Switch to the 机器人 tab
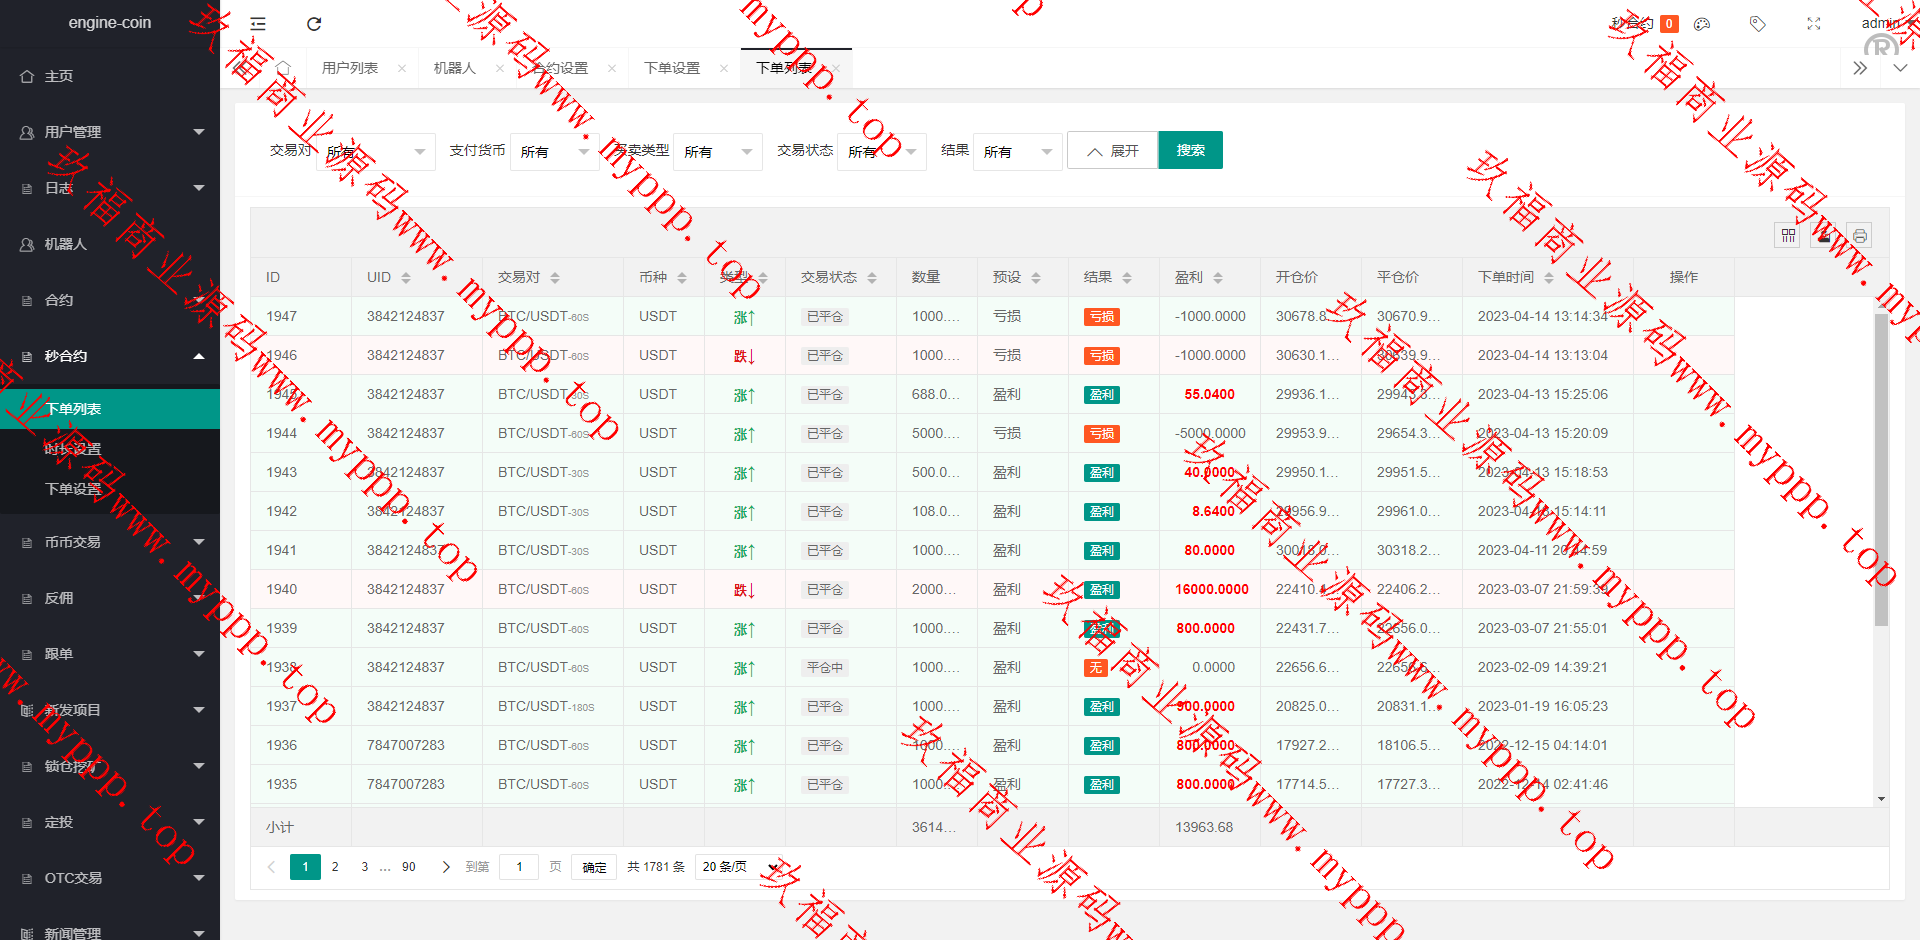This screenshot has height=940, width=1920. pyautogui.click(x=455, y=68)
